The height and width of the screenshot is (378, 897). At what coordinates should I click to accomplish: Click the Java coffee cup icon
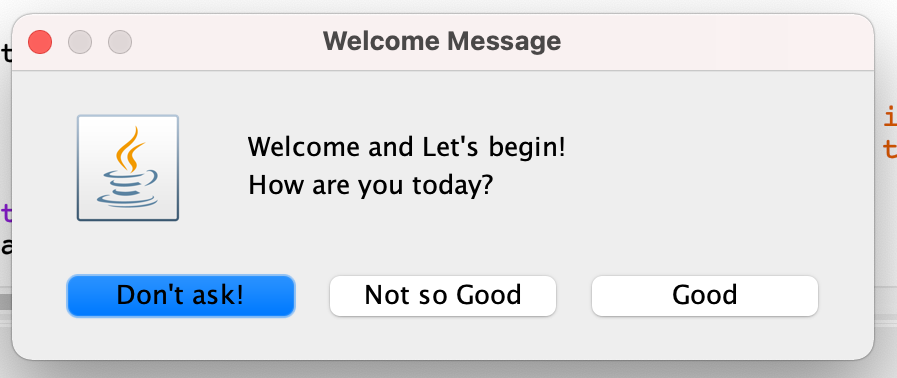coord(128,168)
